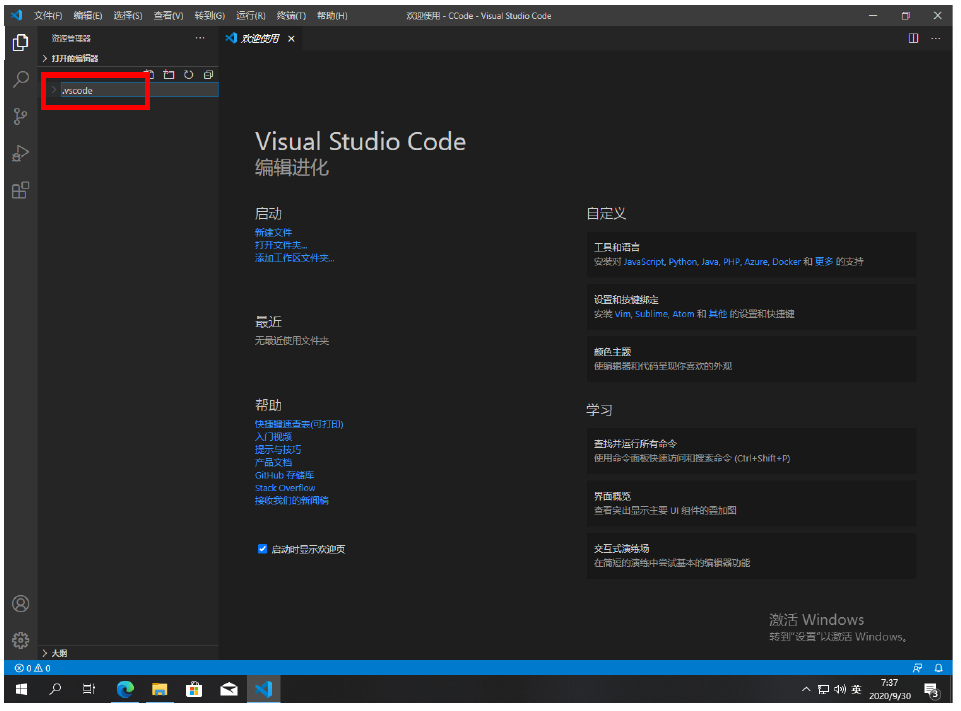Click the 打开文件夹... link
The height and width of the screenshot is (711, 961).
pyautogui.click(x=281, y=245)
